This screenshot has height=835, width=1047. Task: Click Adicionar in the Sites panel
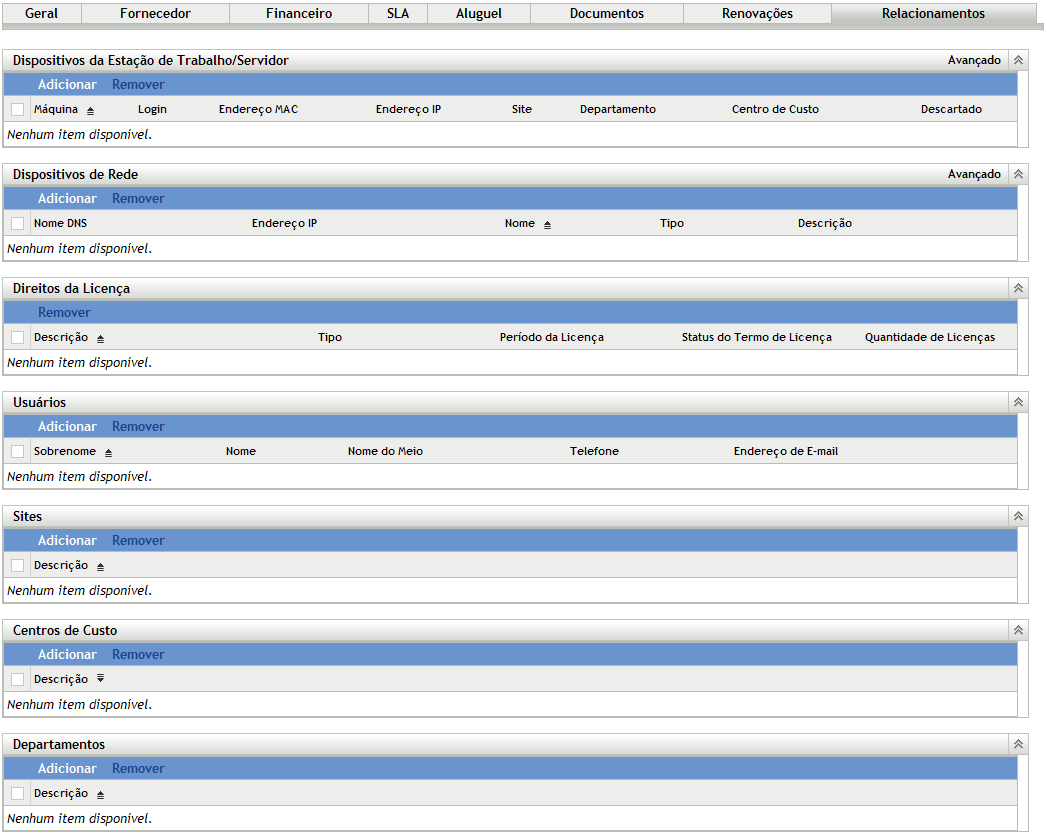click(67, 541)
